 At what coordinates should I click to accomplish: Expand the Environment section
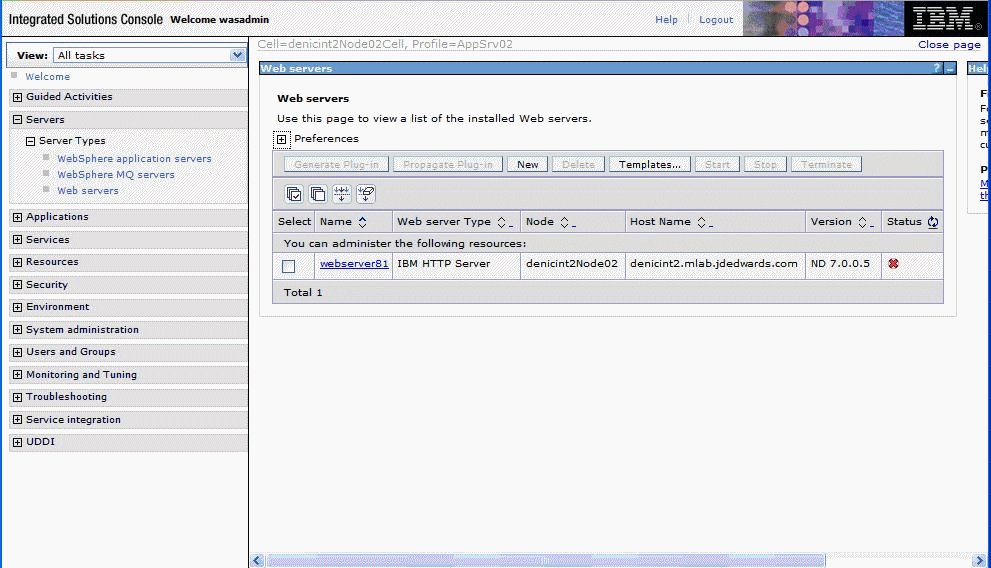tap(18, 307)
